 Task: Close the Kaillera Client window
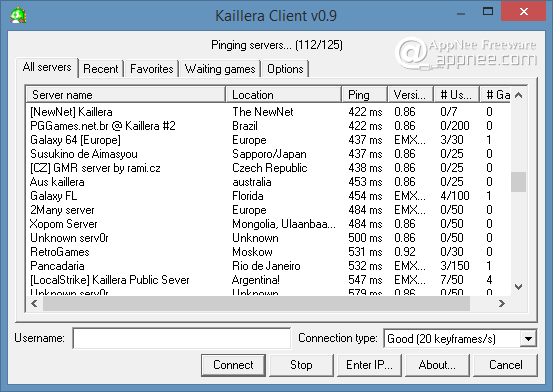524,12
